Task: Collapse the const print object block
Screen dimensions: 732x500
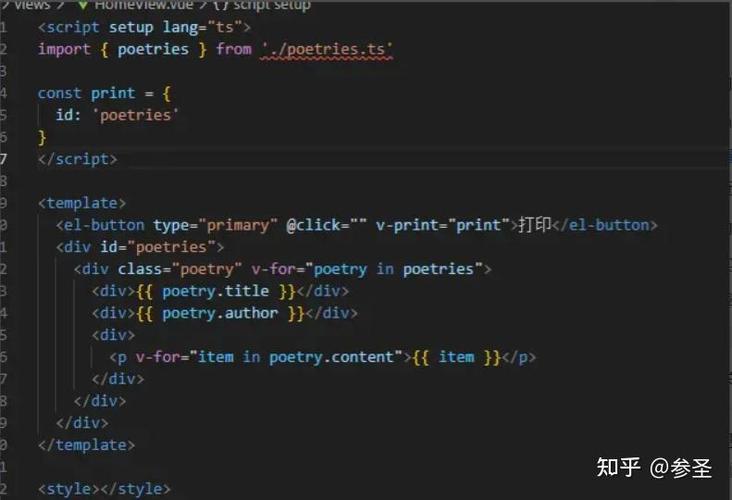Action: coord(22,93)
